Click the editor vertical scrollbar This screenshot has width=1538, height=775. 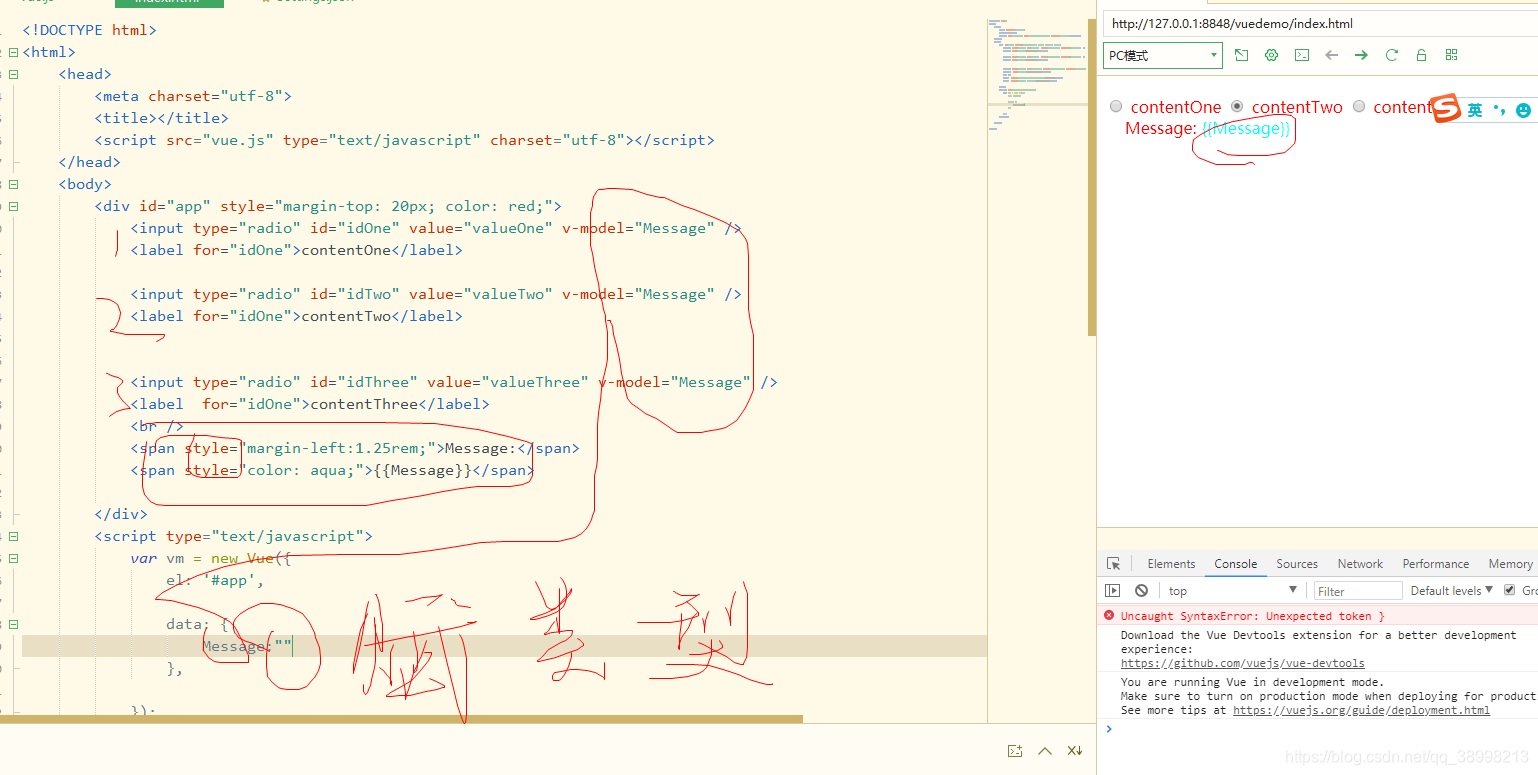(1092, 180)
